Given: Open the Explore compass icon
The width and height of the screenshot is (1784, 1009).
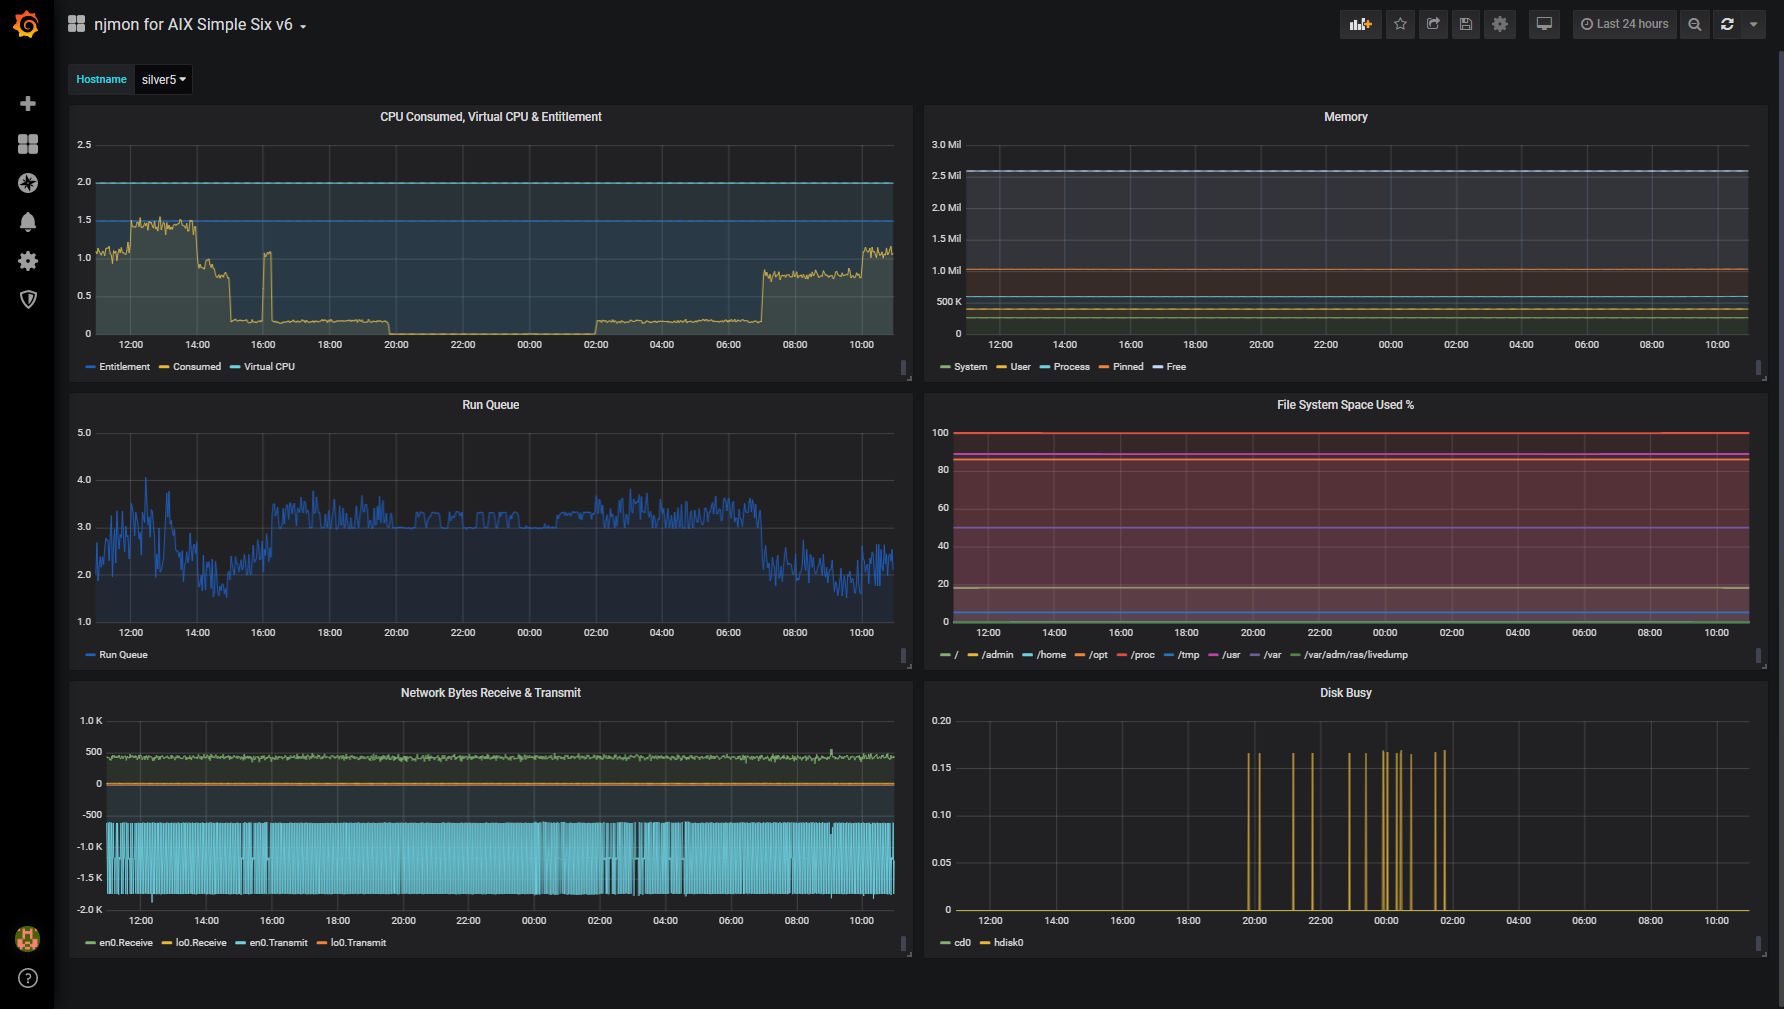Looking at the screenshot, I should pyautogui.click(x=28, y=183).
